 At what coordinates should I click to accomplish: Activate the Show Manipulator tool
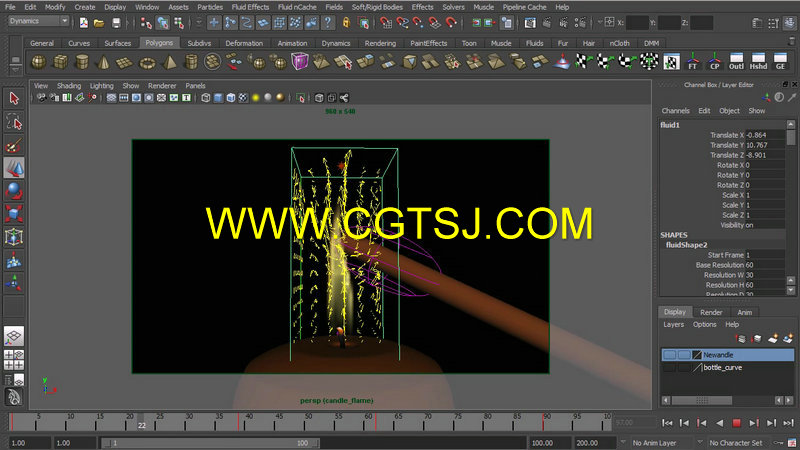14,283
